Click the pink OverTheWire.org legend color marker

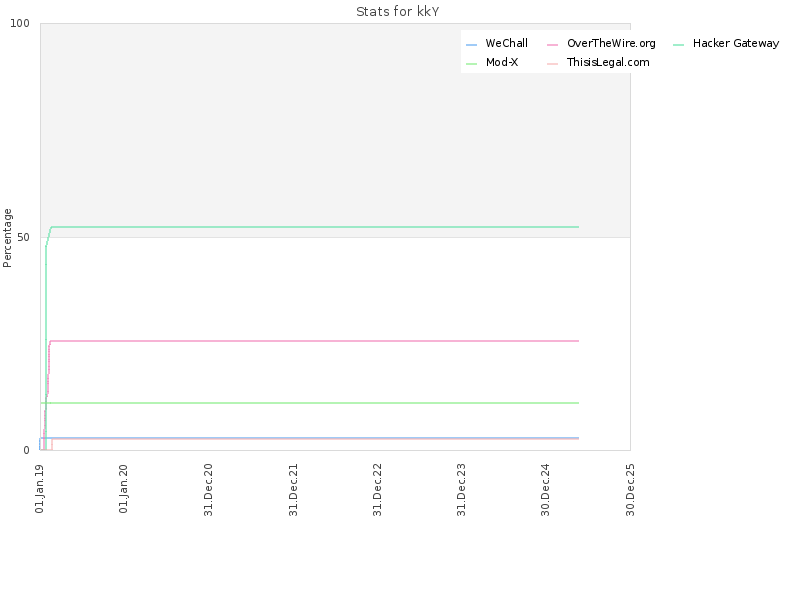click(553, 45)
